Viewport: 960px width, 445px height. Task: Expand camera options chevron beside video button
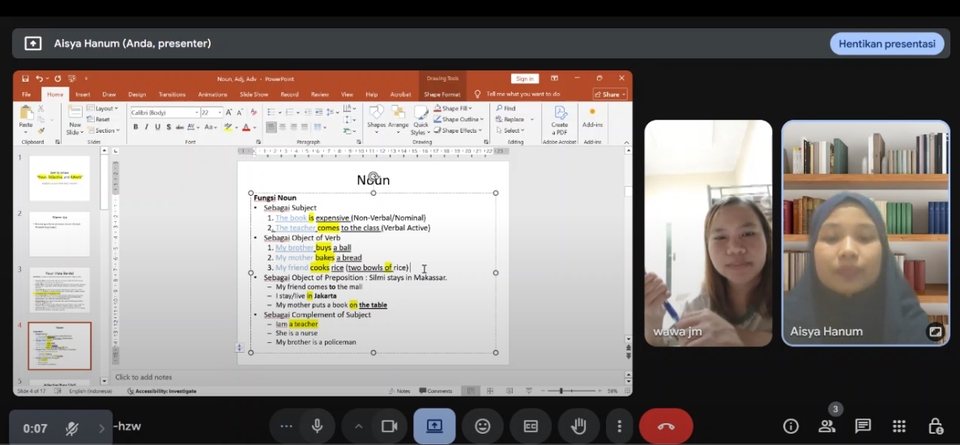[x=358, y=426]
